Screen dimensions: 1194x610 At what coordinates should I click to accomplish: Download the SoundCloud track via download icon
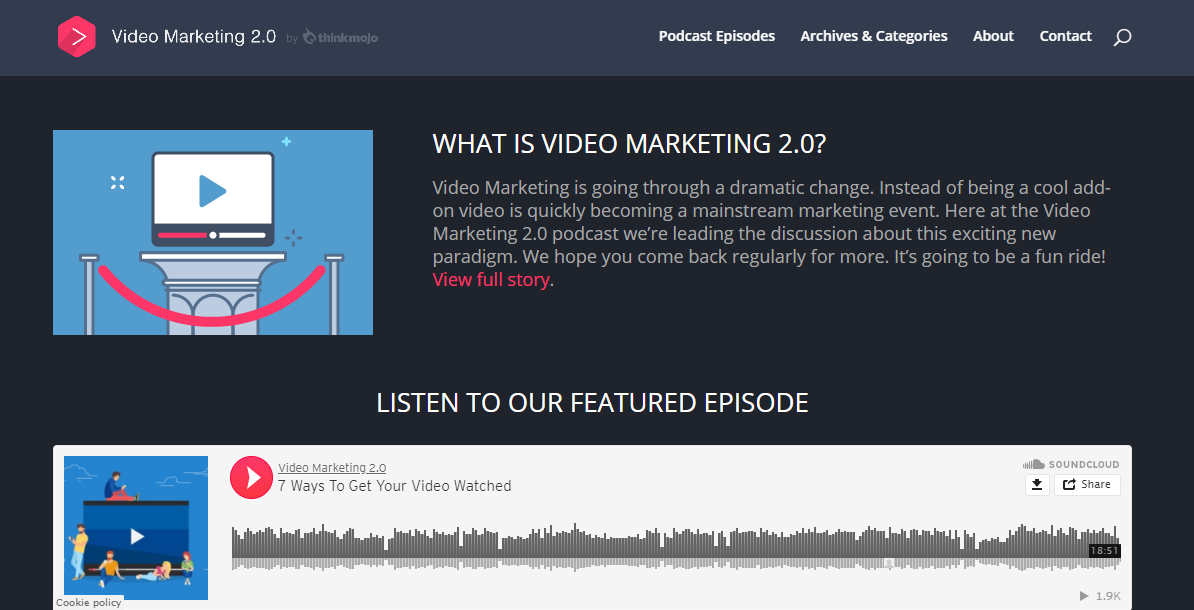(x=1037, y=484)
